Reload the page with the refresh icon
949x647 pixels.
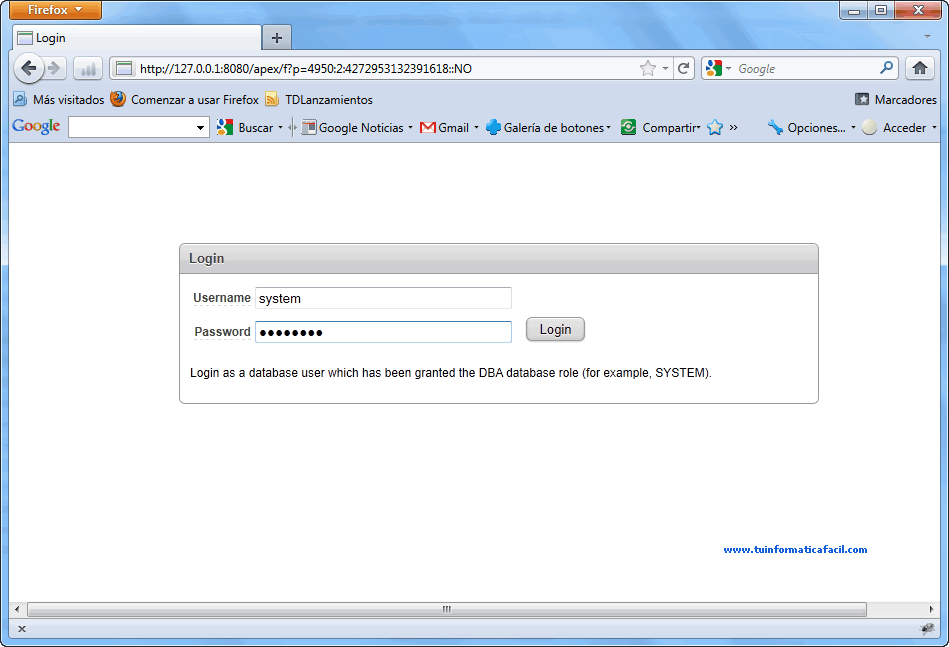pyautogui.click(x=684, y=69)
